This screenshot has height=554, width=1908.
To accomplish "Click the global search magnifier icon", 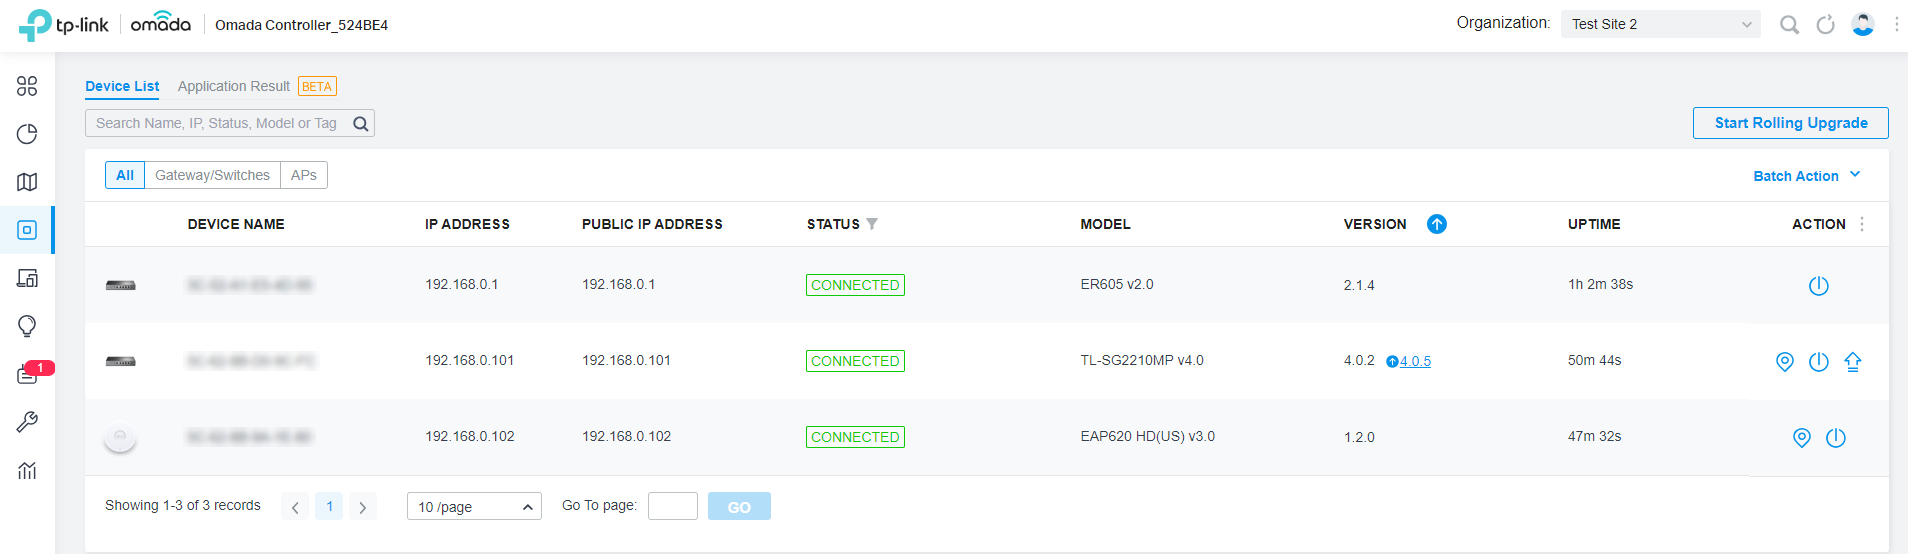I will [x=1789, y=24].
